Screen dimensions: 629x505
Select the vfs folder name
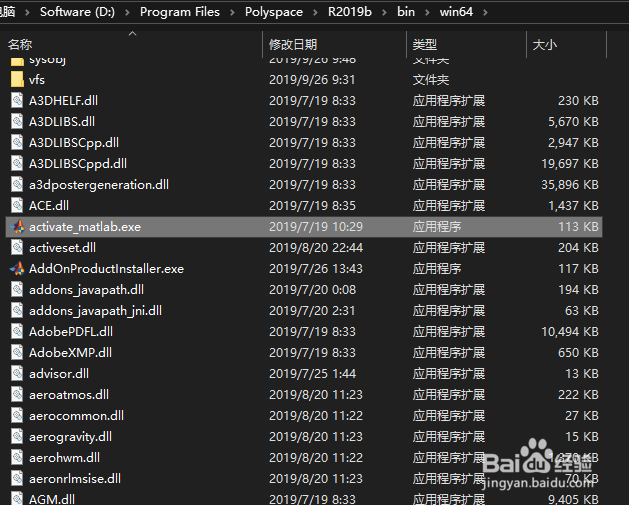tap(37, 79)
